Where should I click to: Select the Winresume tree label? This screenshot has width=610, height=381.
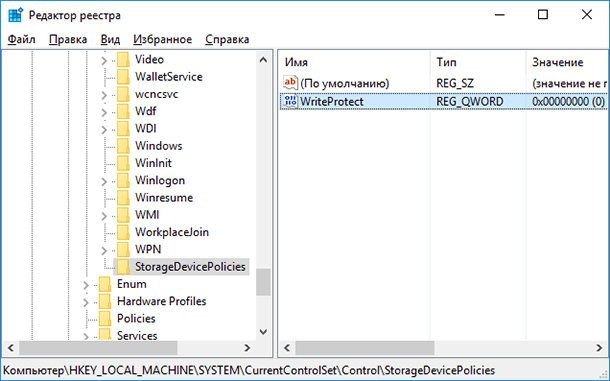(x=164, y=198)
